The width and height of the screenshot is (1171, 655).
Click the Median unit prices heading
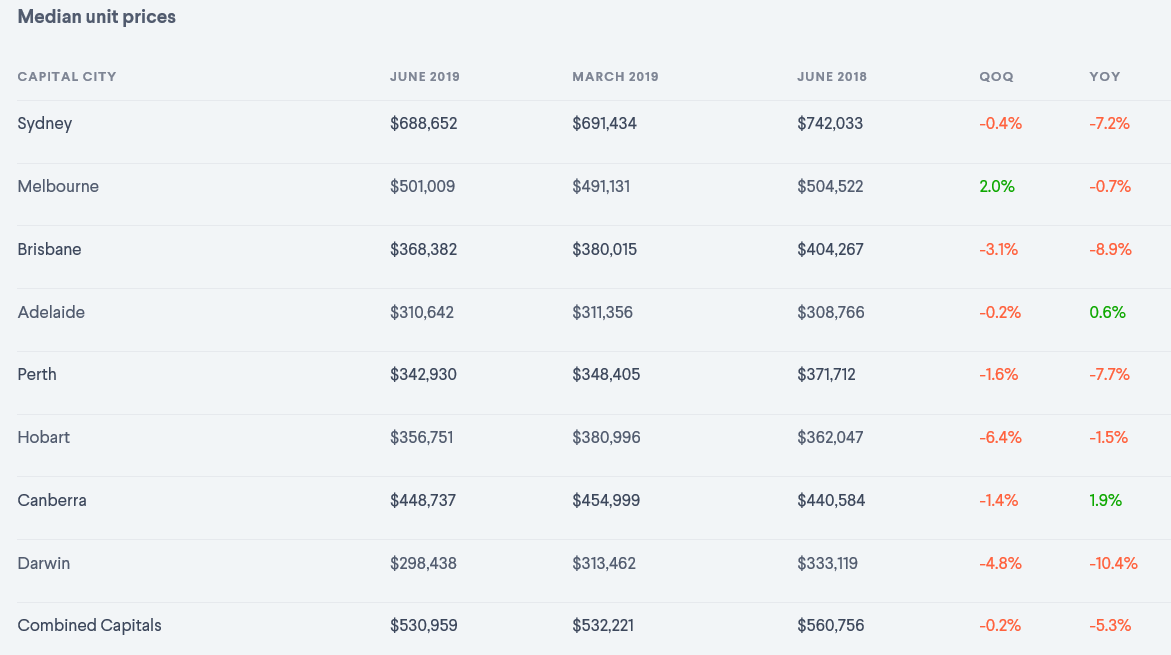click(97, 17)
